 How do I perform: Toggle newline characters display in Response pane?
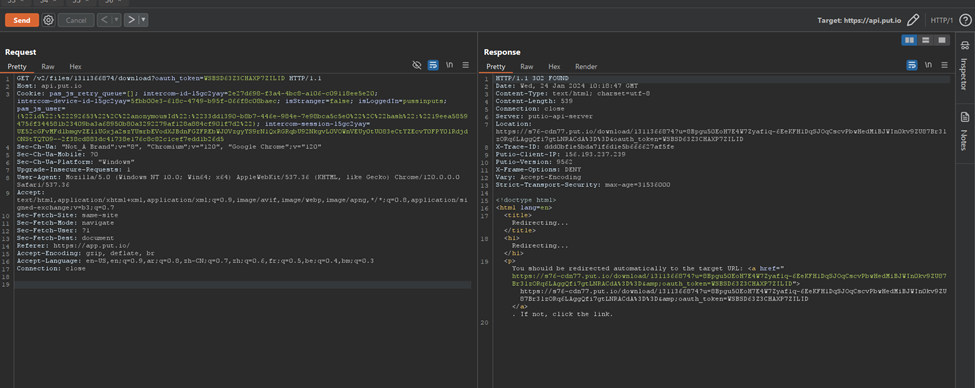click(x=928, y=65)
